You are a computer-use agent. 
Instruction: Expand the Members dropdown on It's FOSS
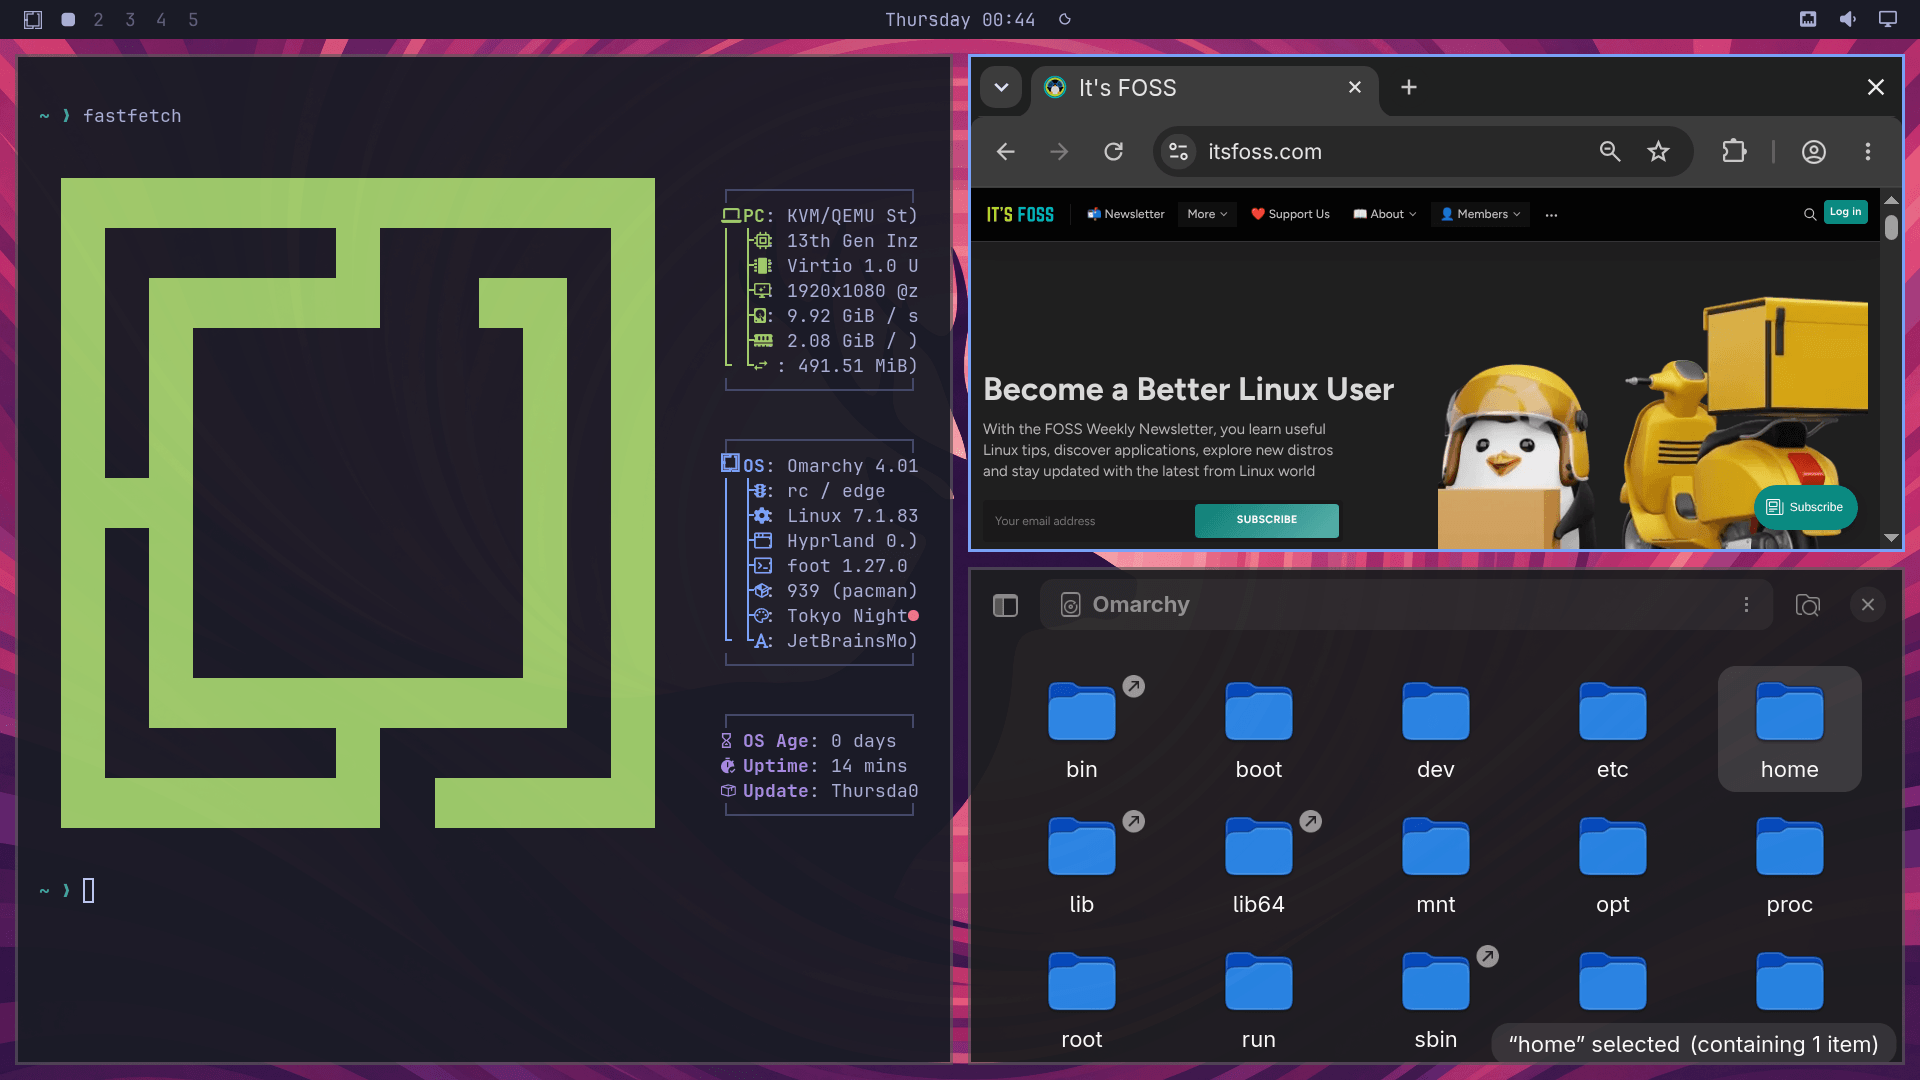1481,214
